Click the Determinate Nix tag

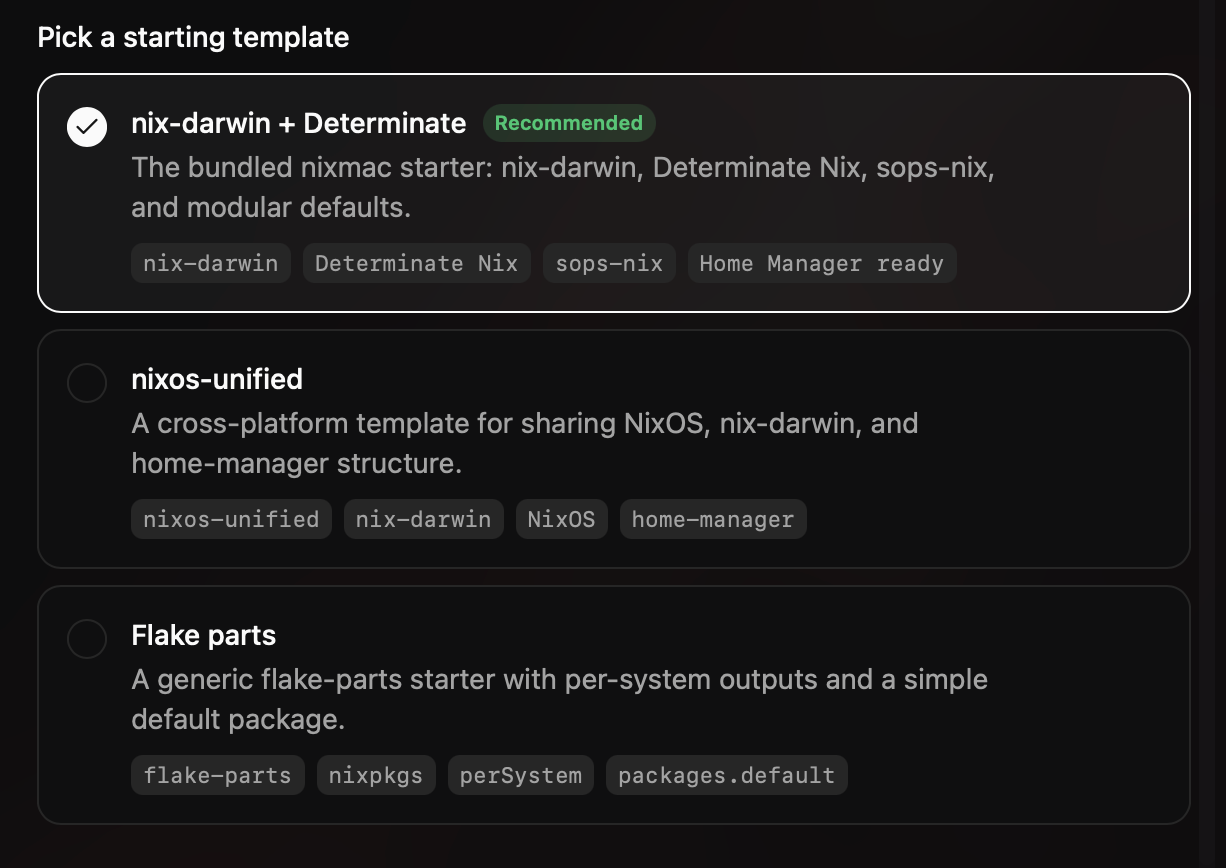417,263
